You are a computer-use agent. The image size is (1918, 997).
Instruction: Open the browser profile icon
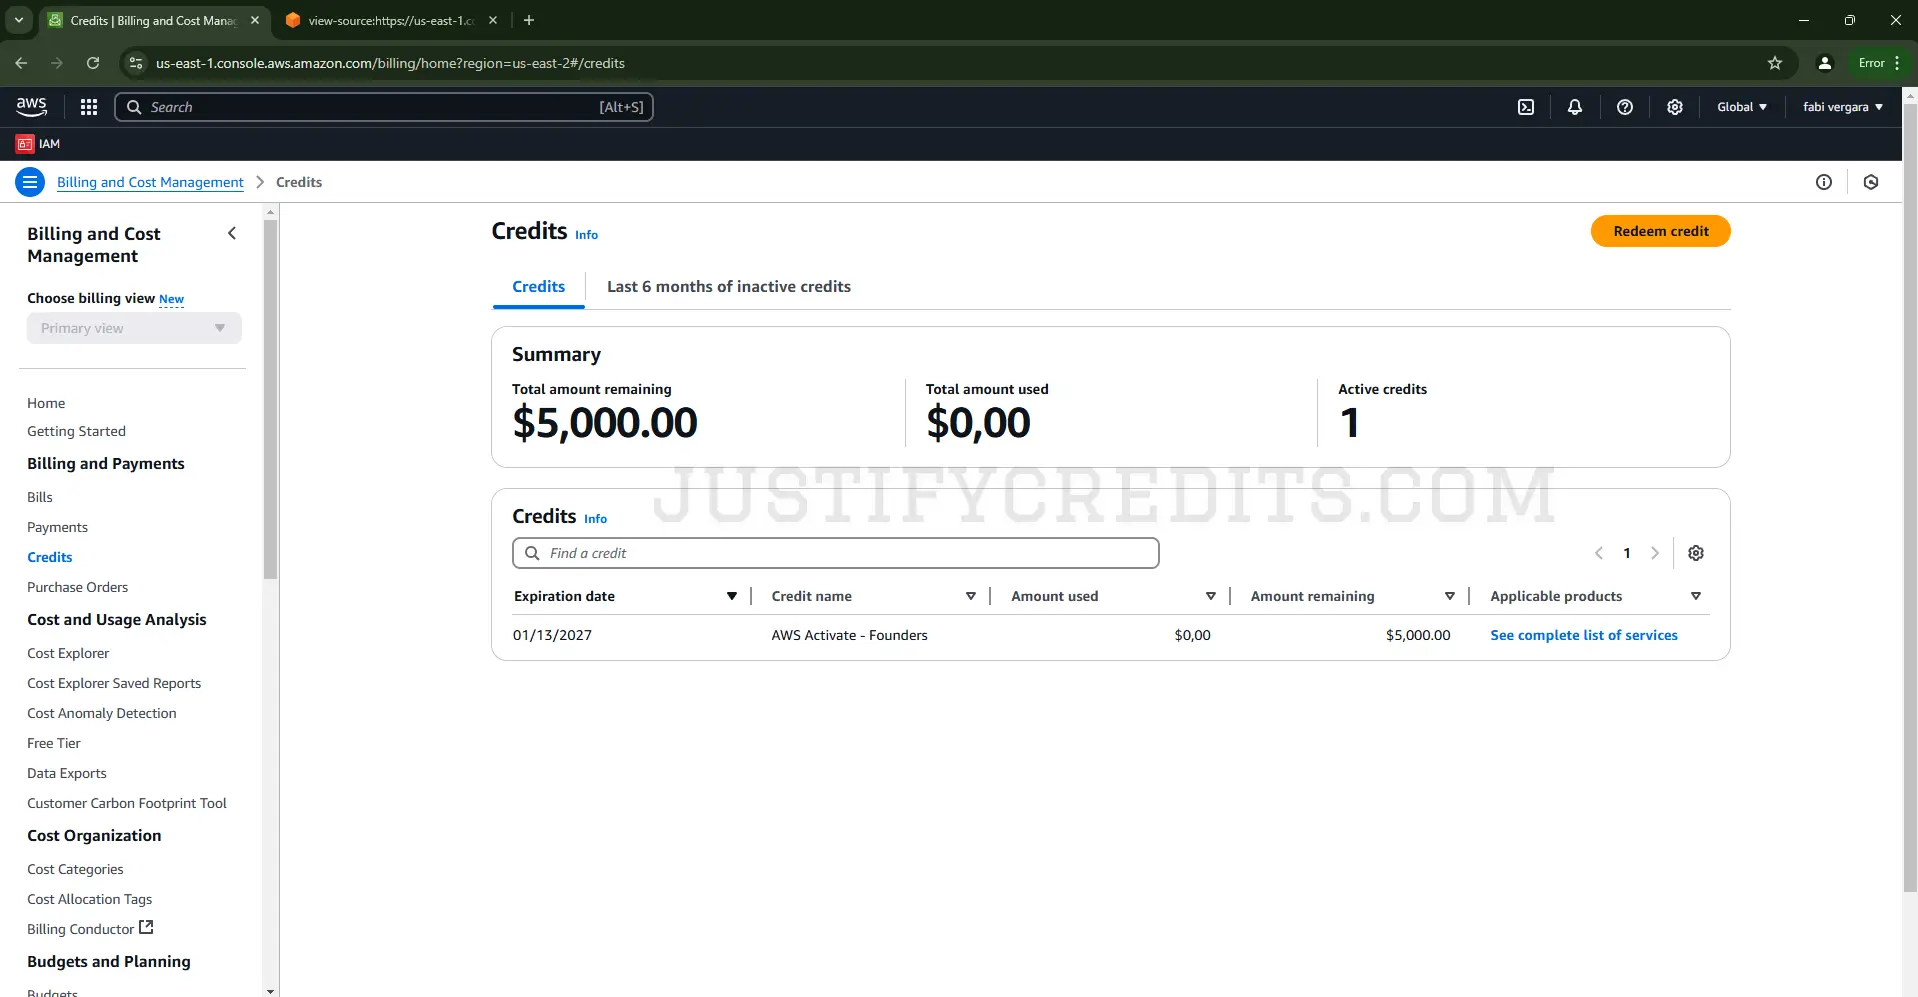(1825, 63)
